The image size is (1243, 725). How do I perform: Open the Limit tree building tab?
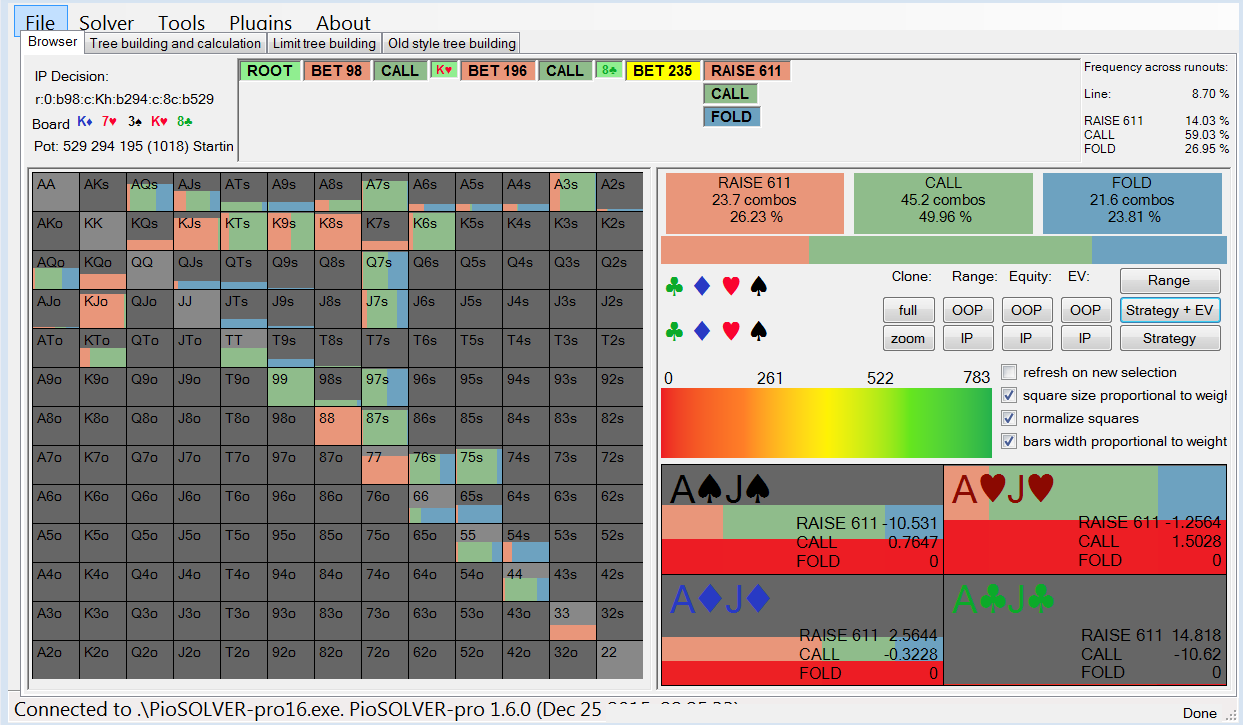[323, 43]
